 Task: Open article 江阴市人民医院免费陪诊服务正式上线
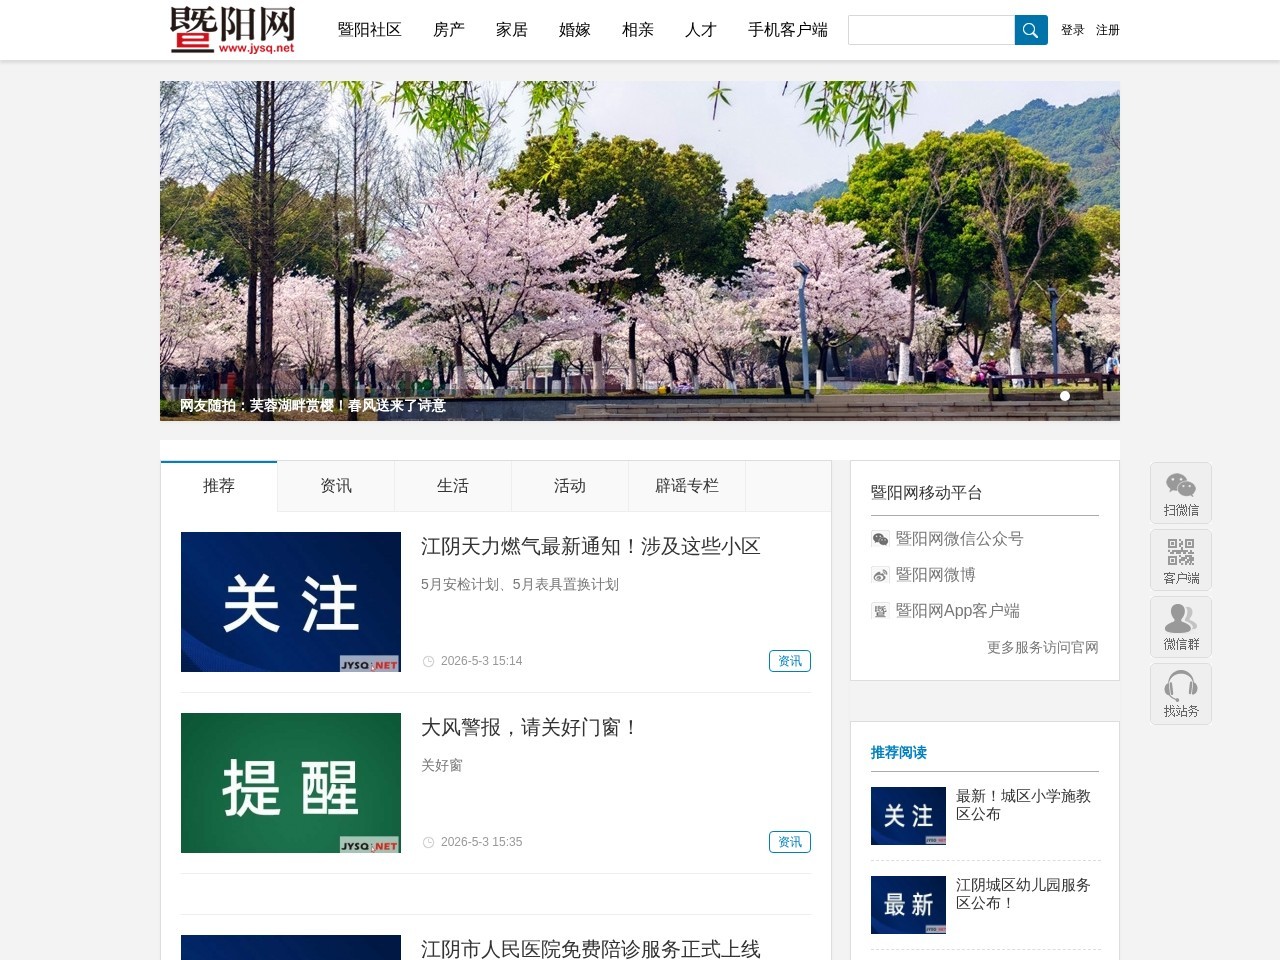(x=591, y=948)
